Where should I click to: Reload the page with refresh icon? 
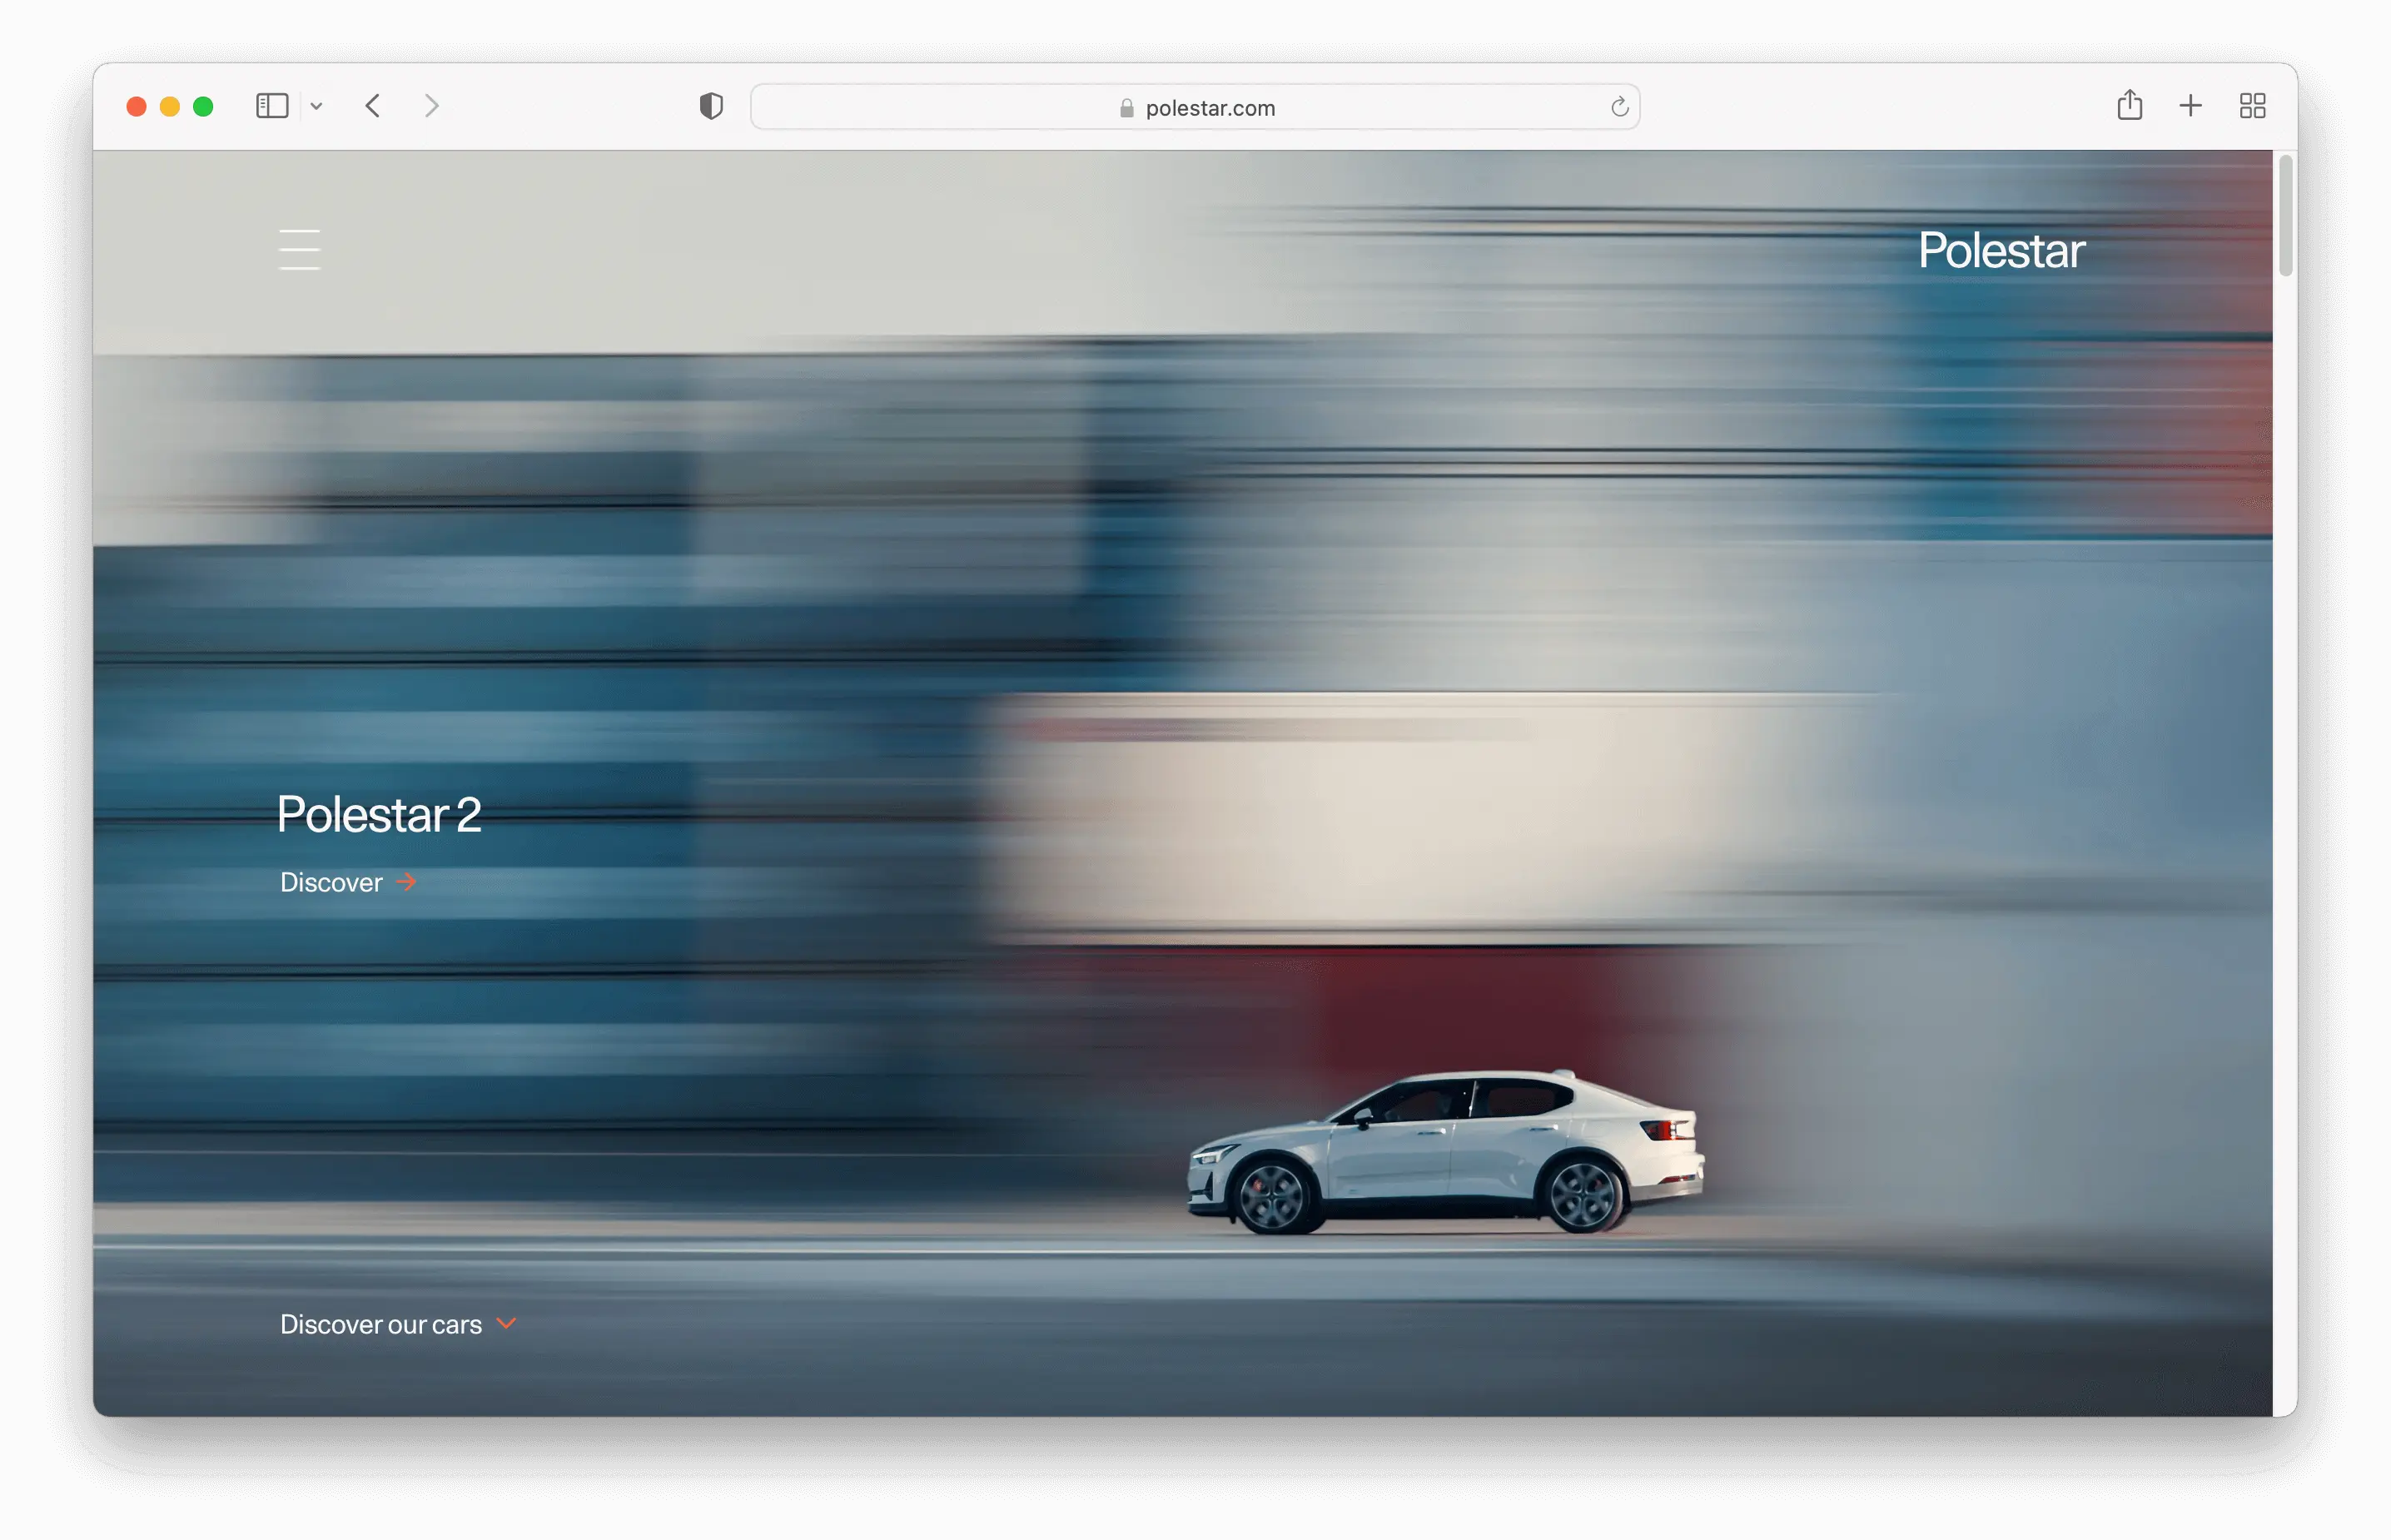point(1619,107)
